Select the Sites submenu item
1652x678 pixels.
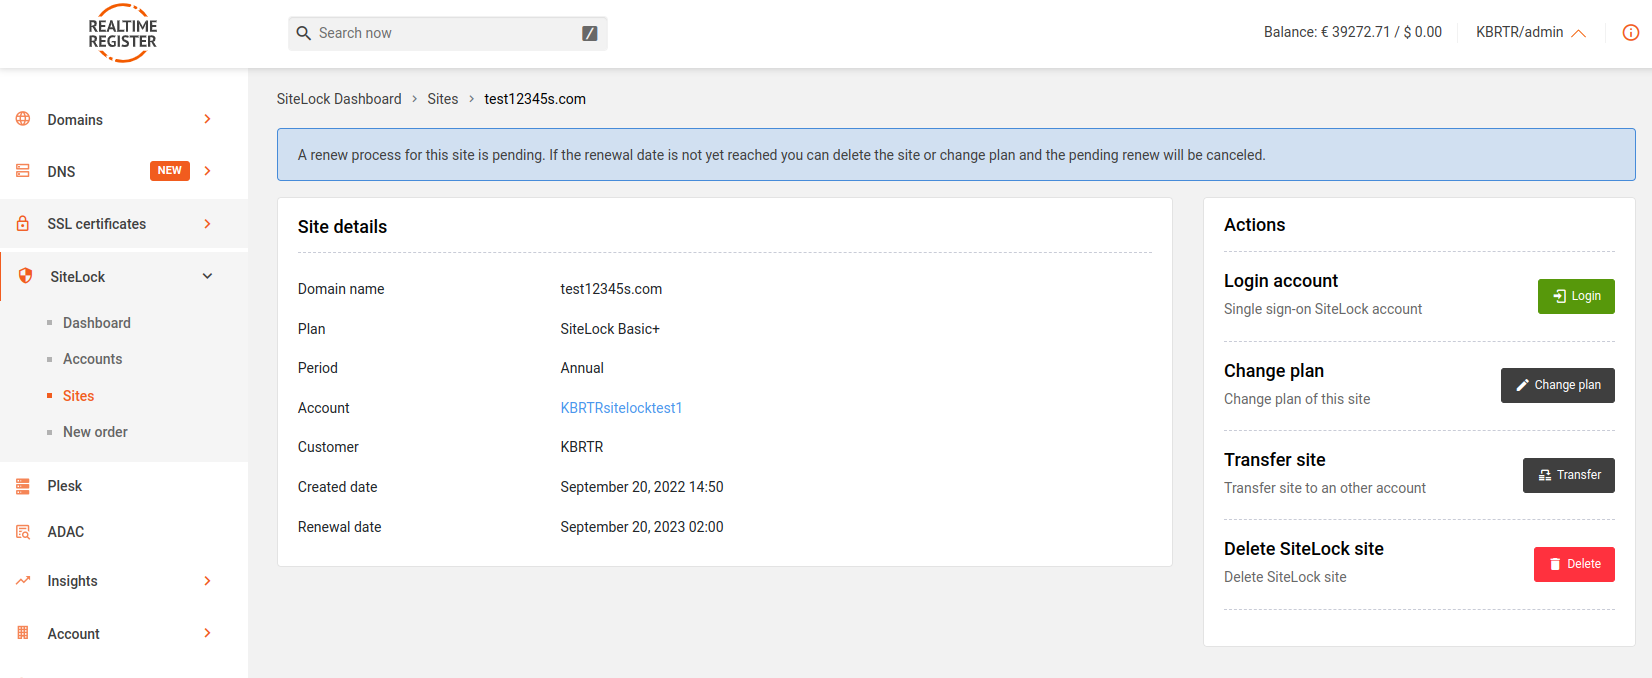pos(78,396)
